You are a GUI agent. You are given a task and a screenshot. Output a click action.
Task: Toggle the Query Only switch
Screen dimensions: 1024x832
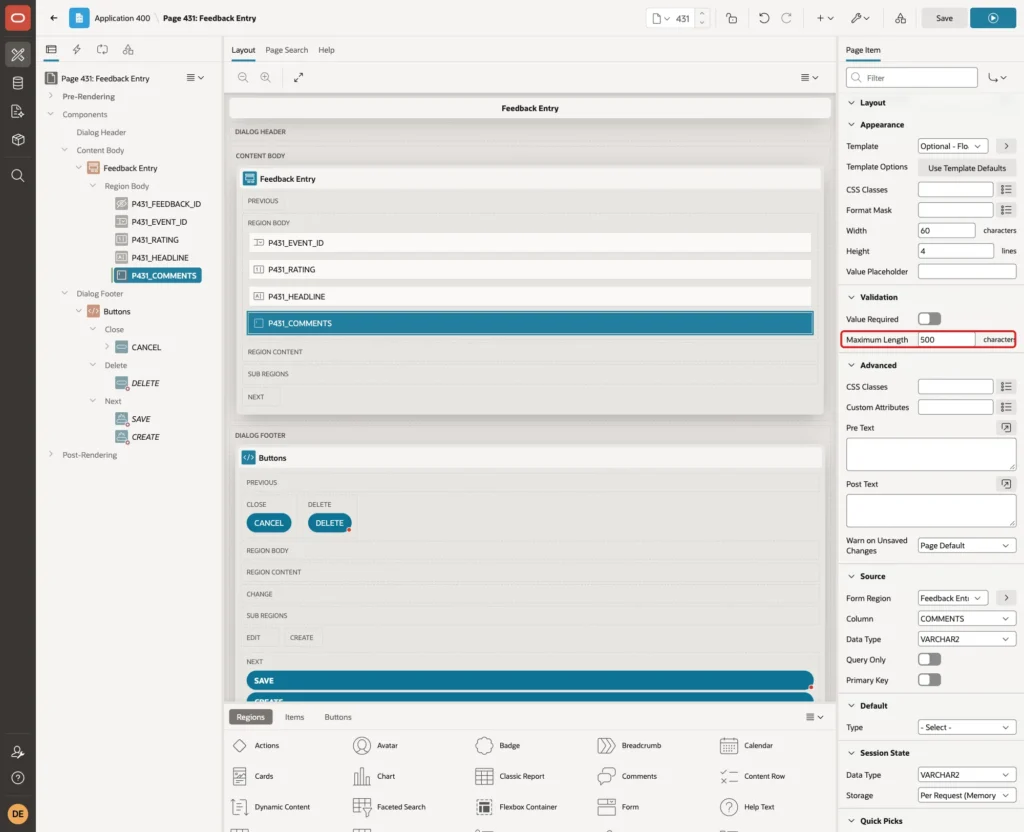click(x=929, y=660)
